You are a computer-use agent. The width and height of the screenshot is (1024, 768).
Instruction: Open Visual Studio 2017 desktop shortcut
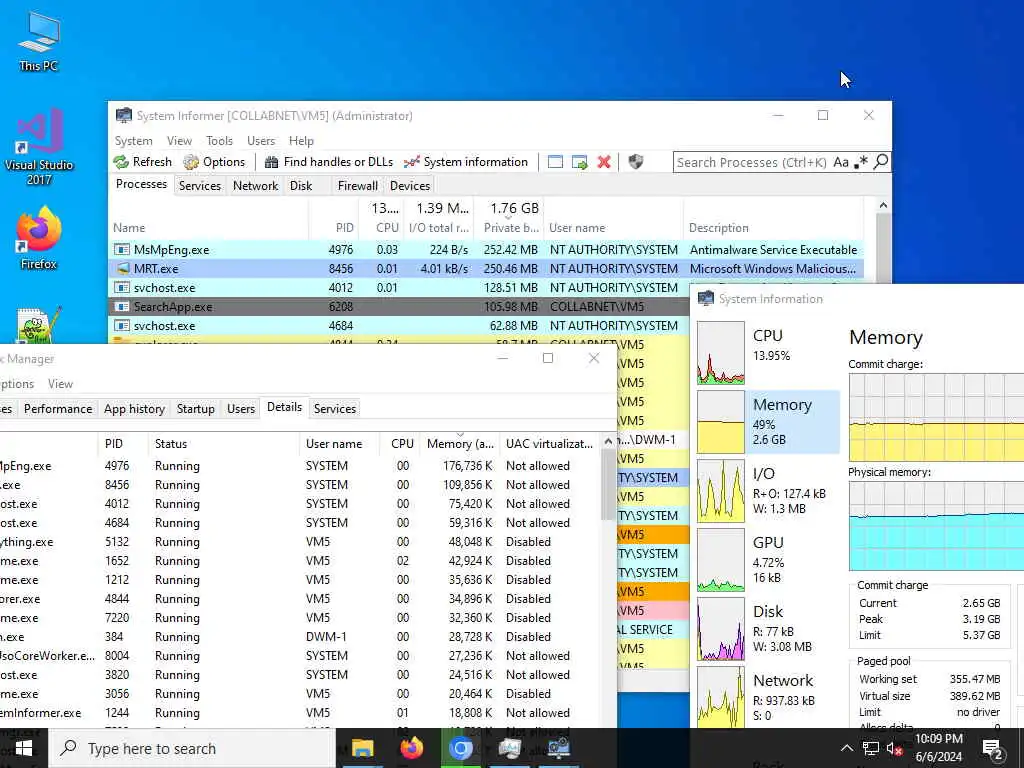click(39, 148)
